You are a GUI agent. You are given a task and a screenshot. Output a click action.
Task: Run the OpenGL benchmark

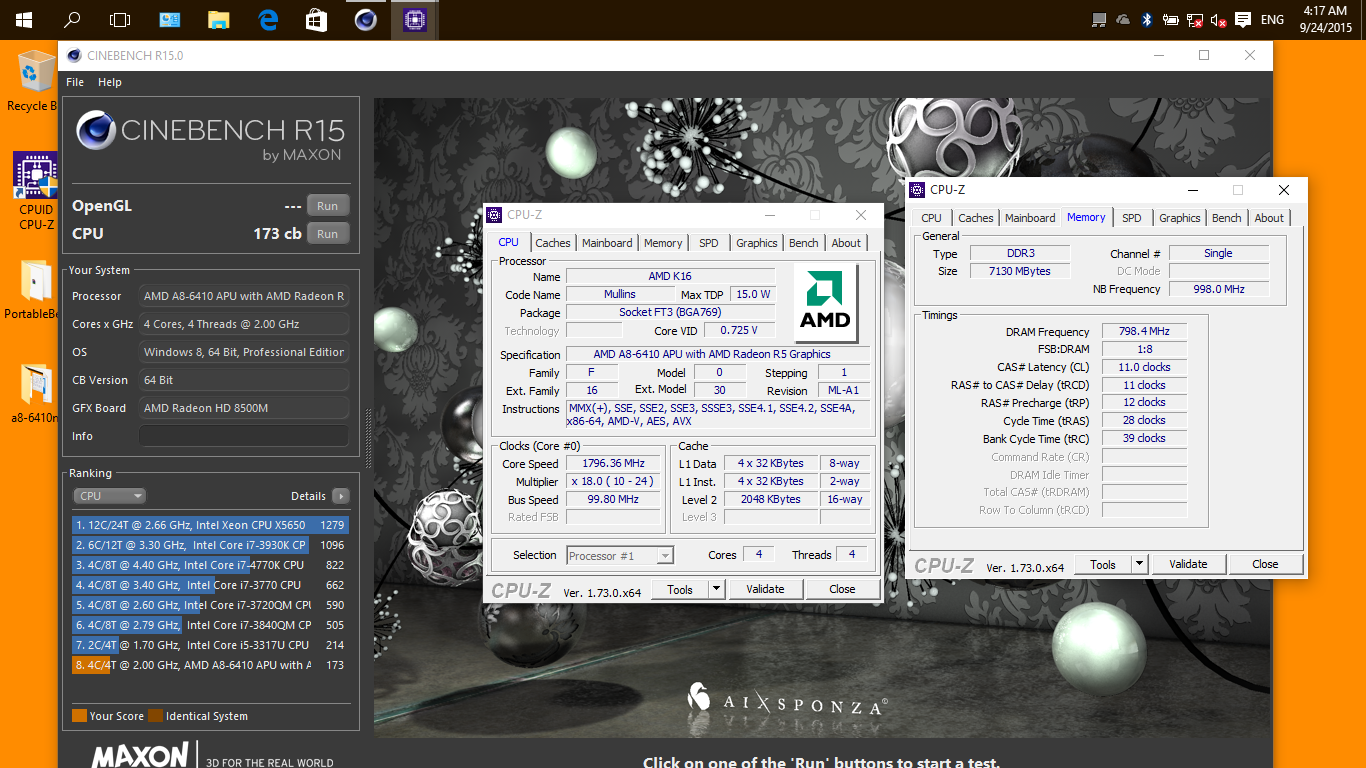point(327,206)
